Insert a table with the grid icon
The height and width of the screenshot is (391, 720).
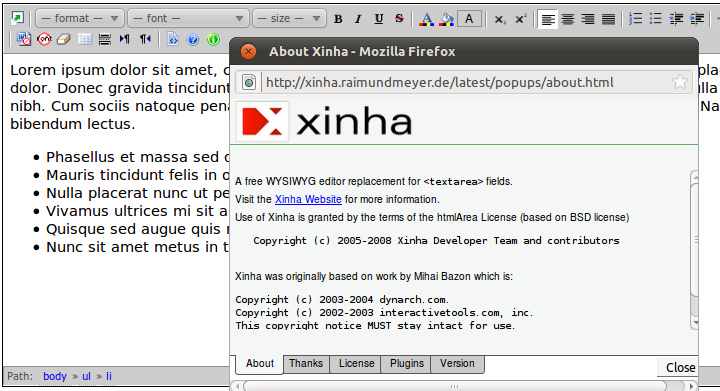click(x=85, y=39)
